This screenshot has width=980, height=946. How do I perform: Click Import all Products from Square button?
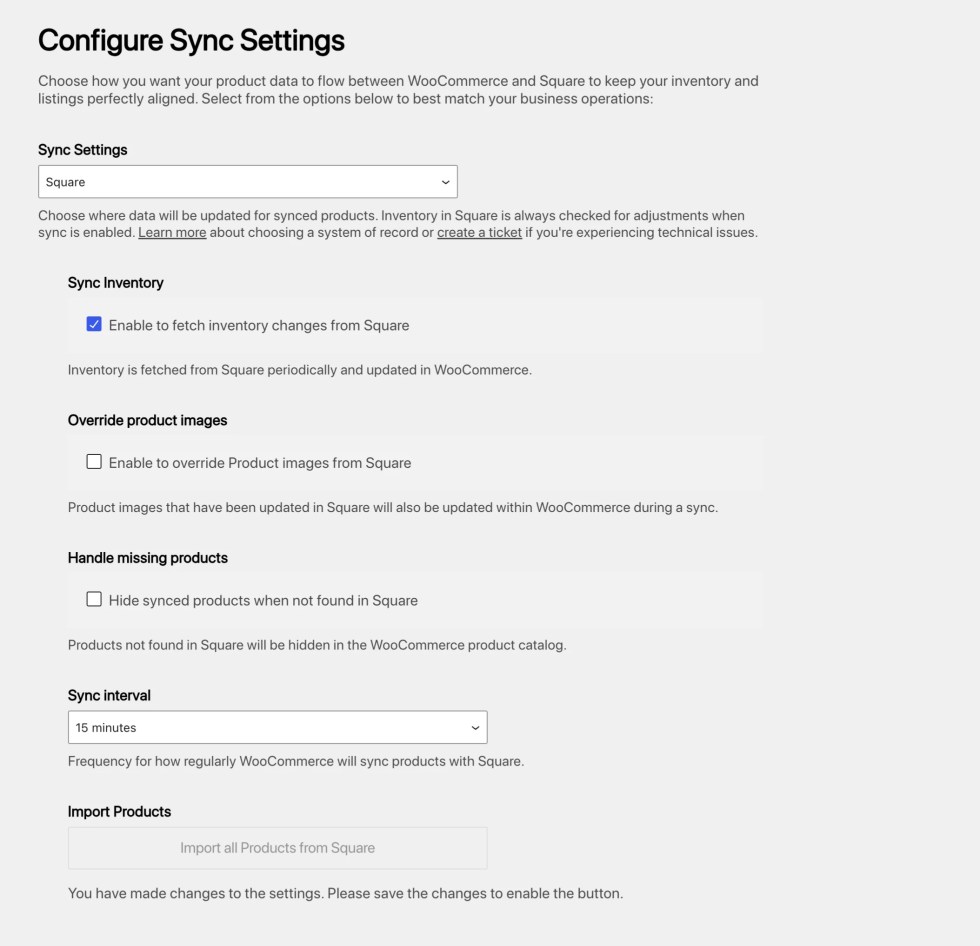(x=278, y=848)
